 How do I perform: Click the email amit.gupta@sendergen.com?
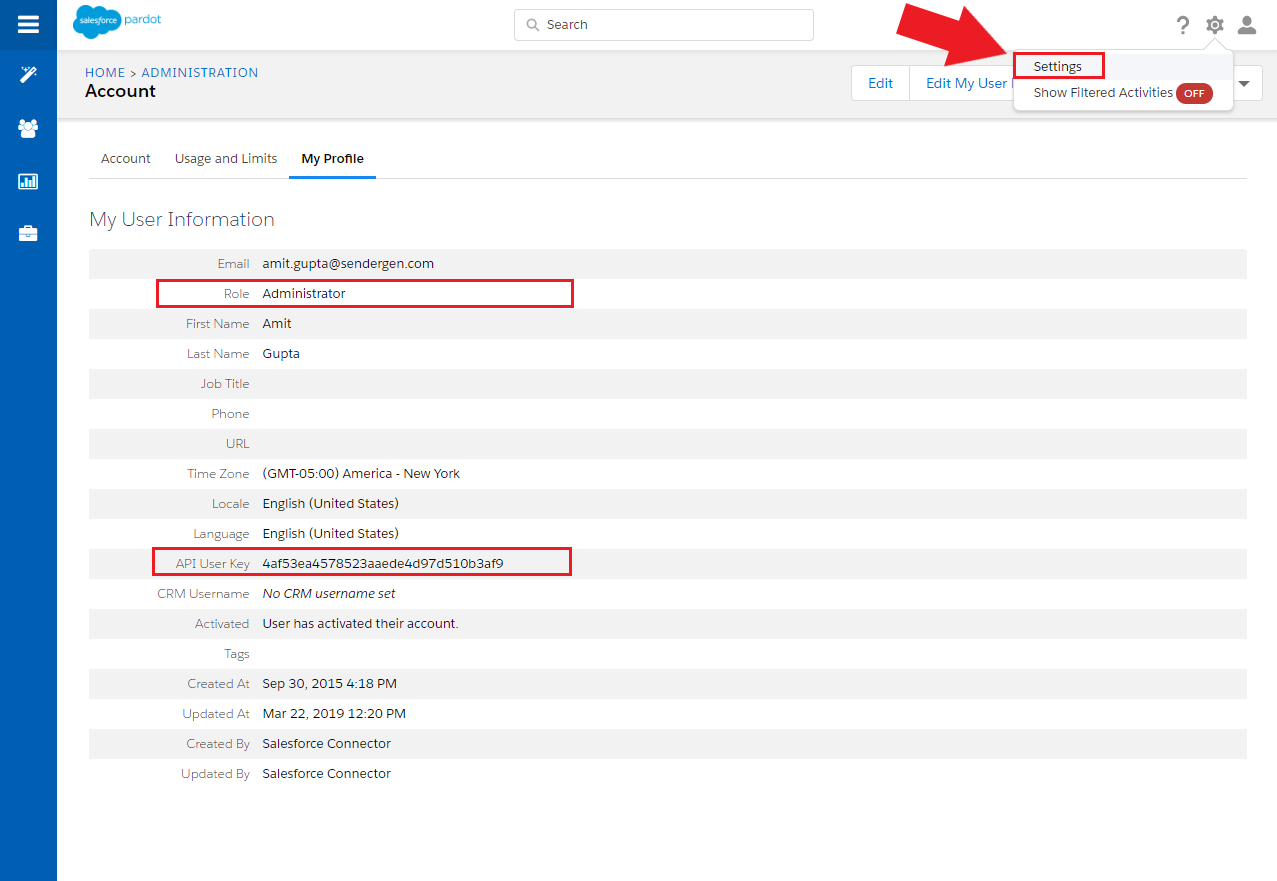pyautogui.click(x=348, y=264)
